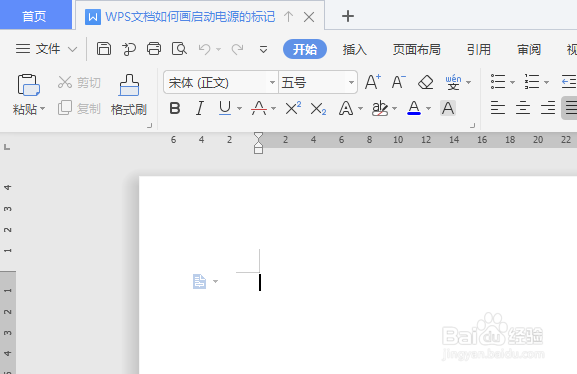Apply text highlight color

pos(380,109)
